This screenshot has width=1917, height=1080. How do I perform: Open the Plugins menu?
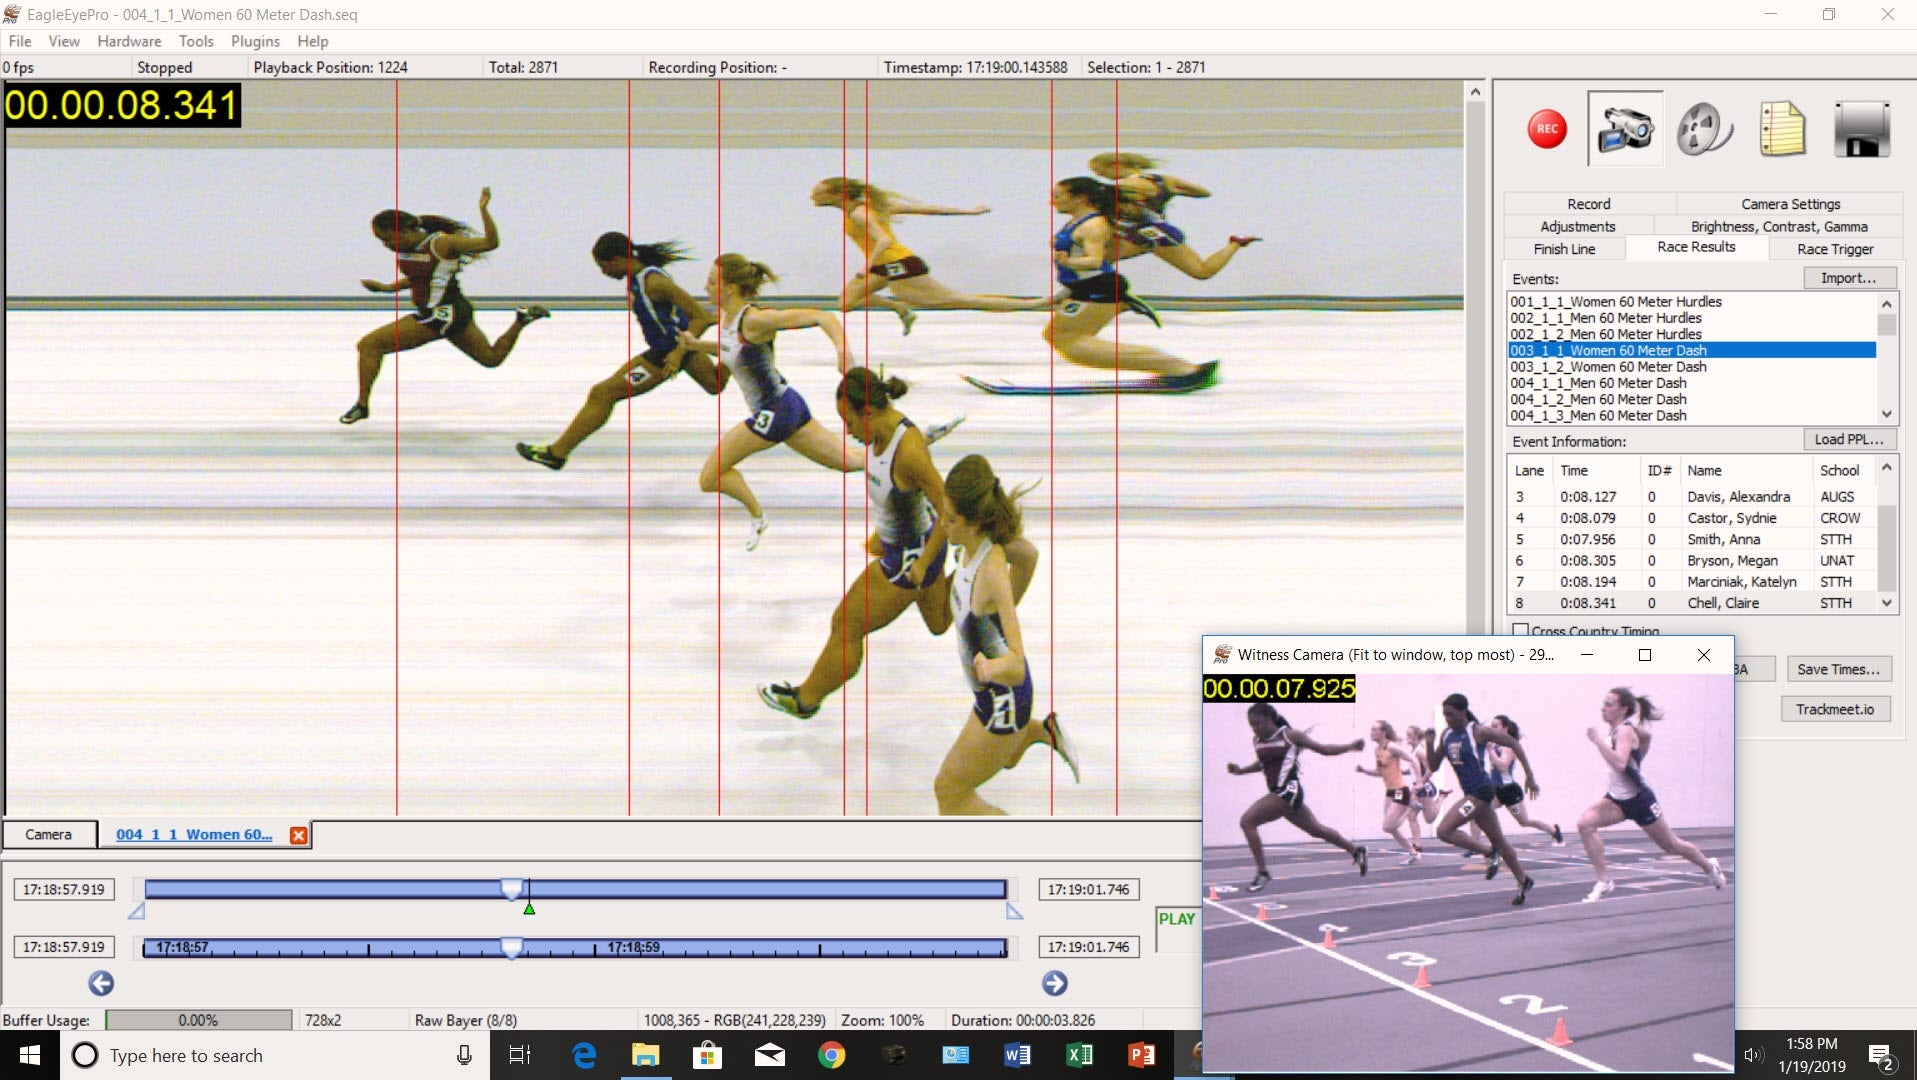coord(254,41)
